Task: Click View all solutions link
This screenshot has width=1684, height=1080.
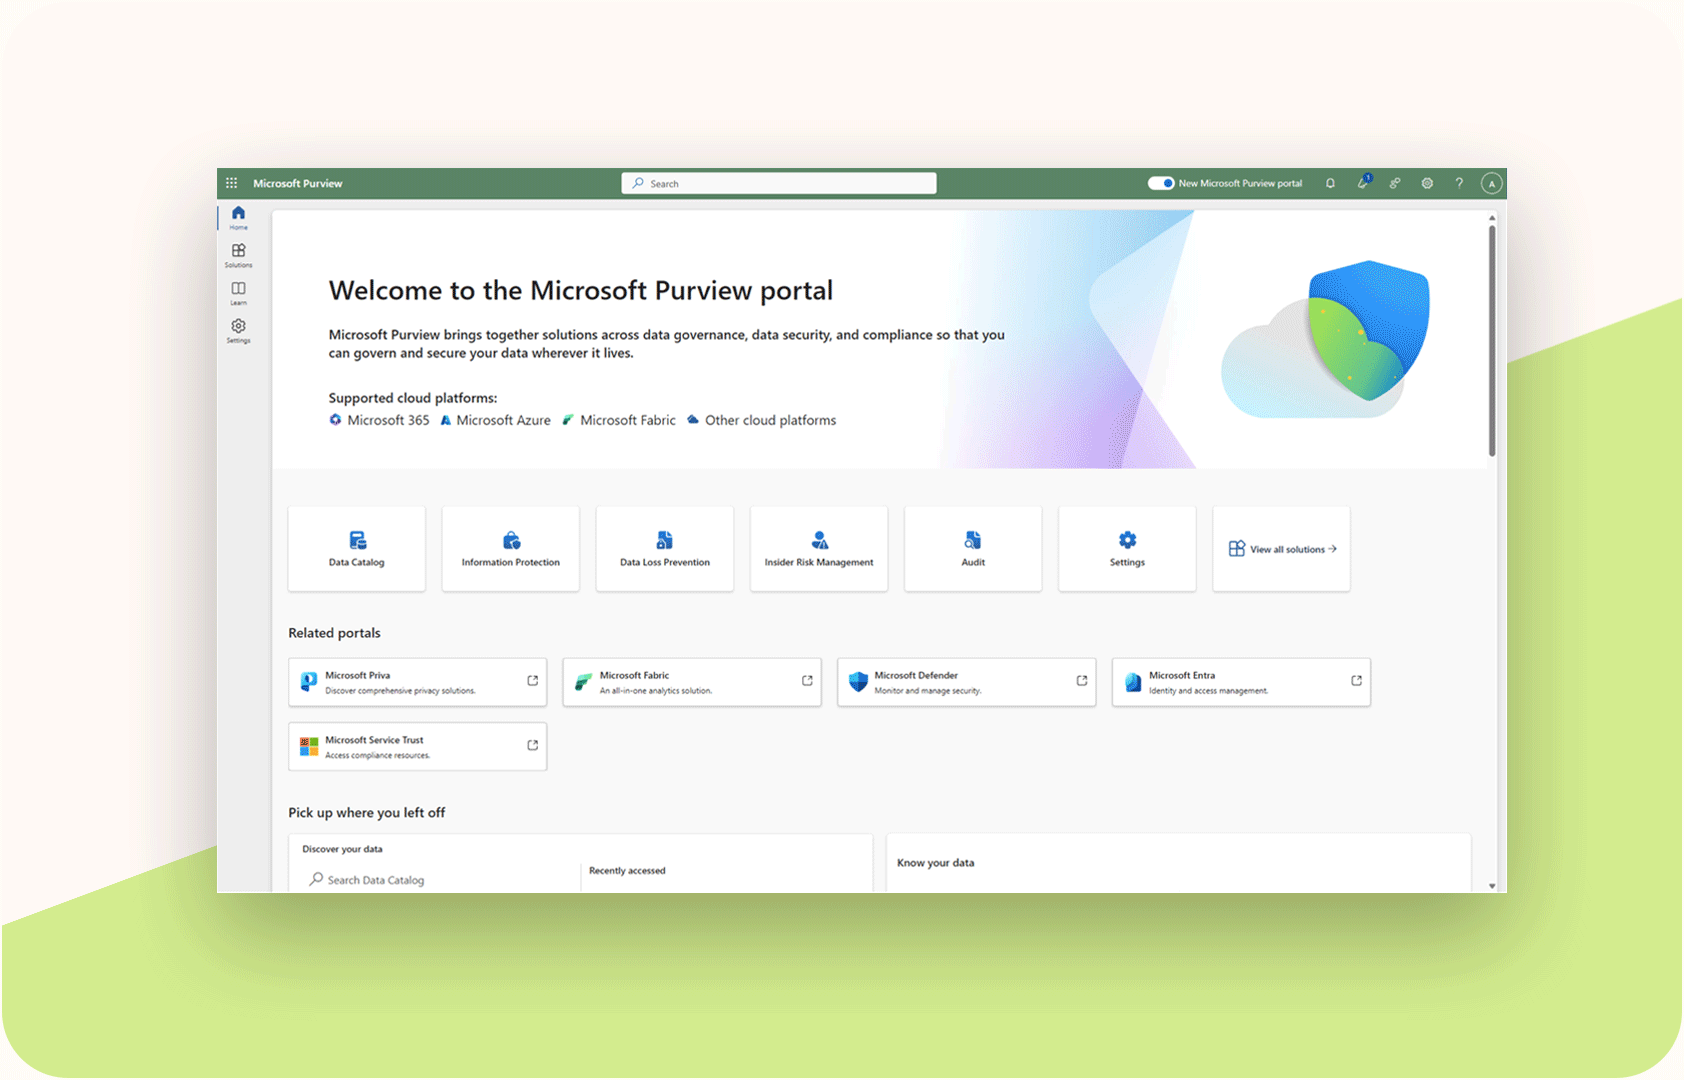Action: (x=1282, y=549)
